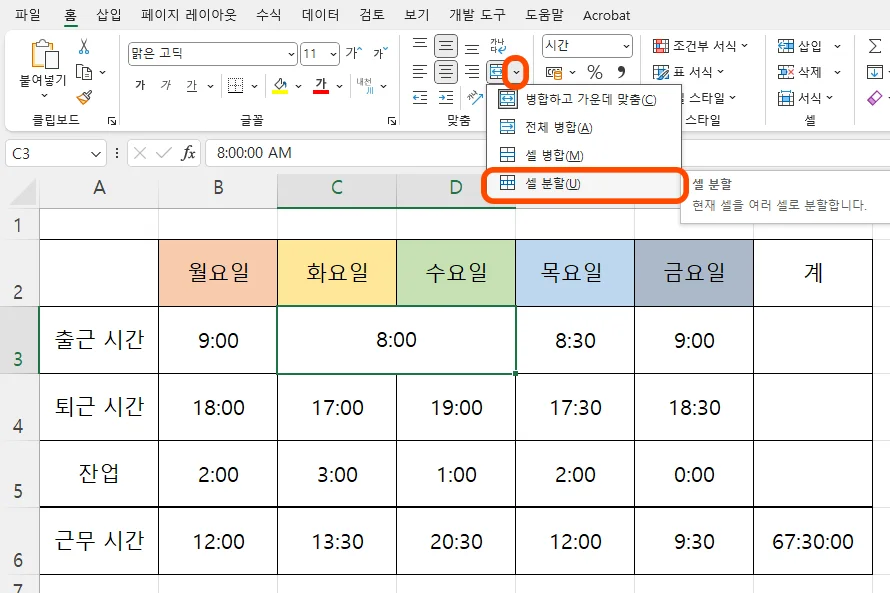Image resolution: width=890 pixels, height=593 pixels.
Task: Open the font name 맑은 고딕 dropdown
Action: click(291, 54)
